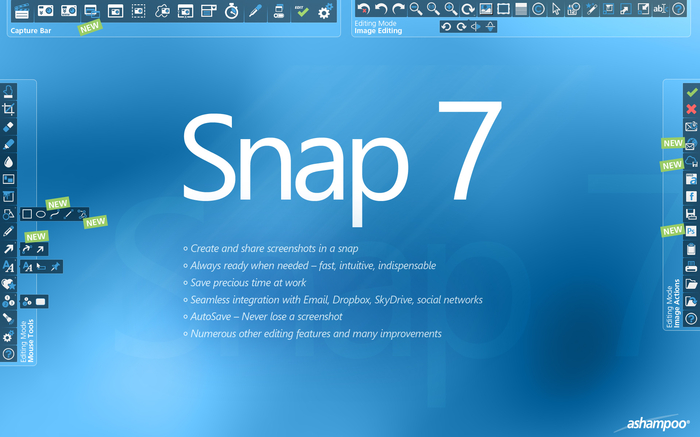The width and height of the screenshot is (700, 437).
Task: Open help in Image Editing bar
Action: 678,9
